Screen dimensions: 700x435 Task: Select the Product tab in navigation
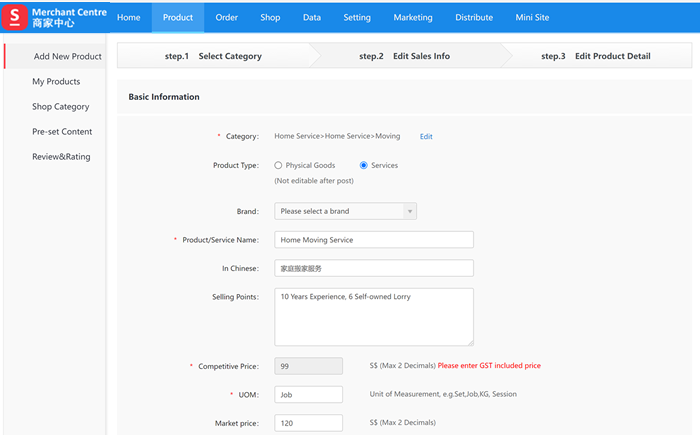pyautogui.click(x=178, y=17)
